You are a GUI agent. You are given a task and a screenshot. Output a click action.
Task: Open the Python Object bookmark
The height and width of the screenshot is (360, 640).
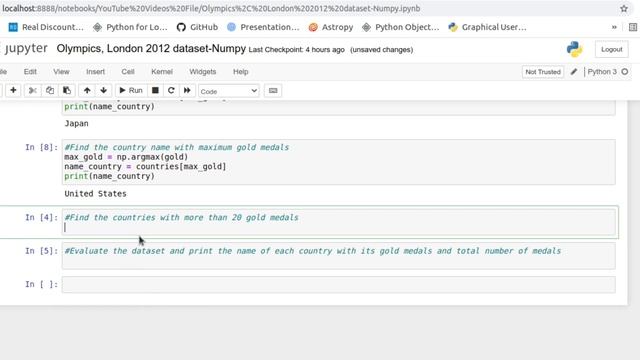tap(401, 27)
